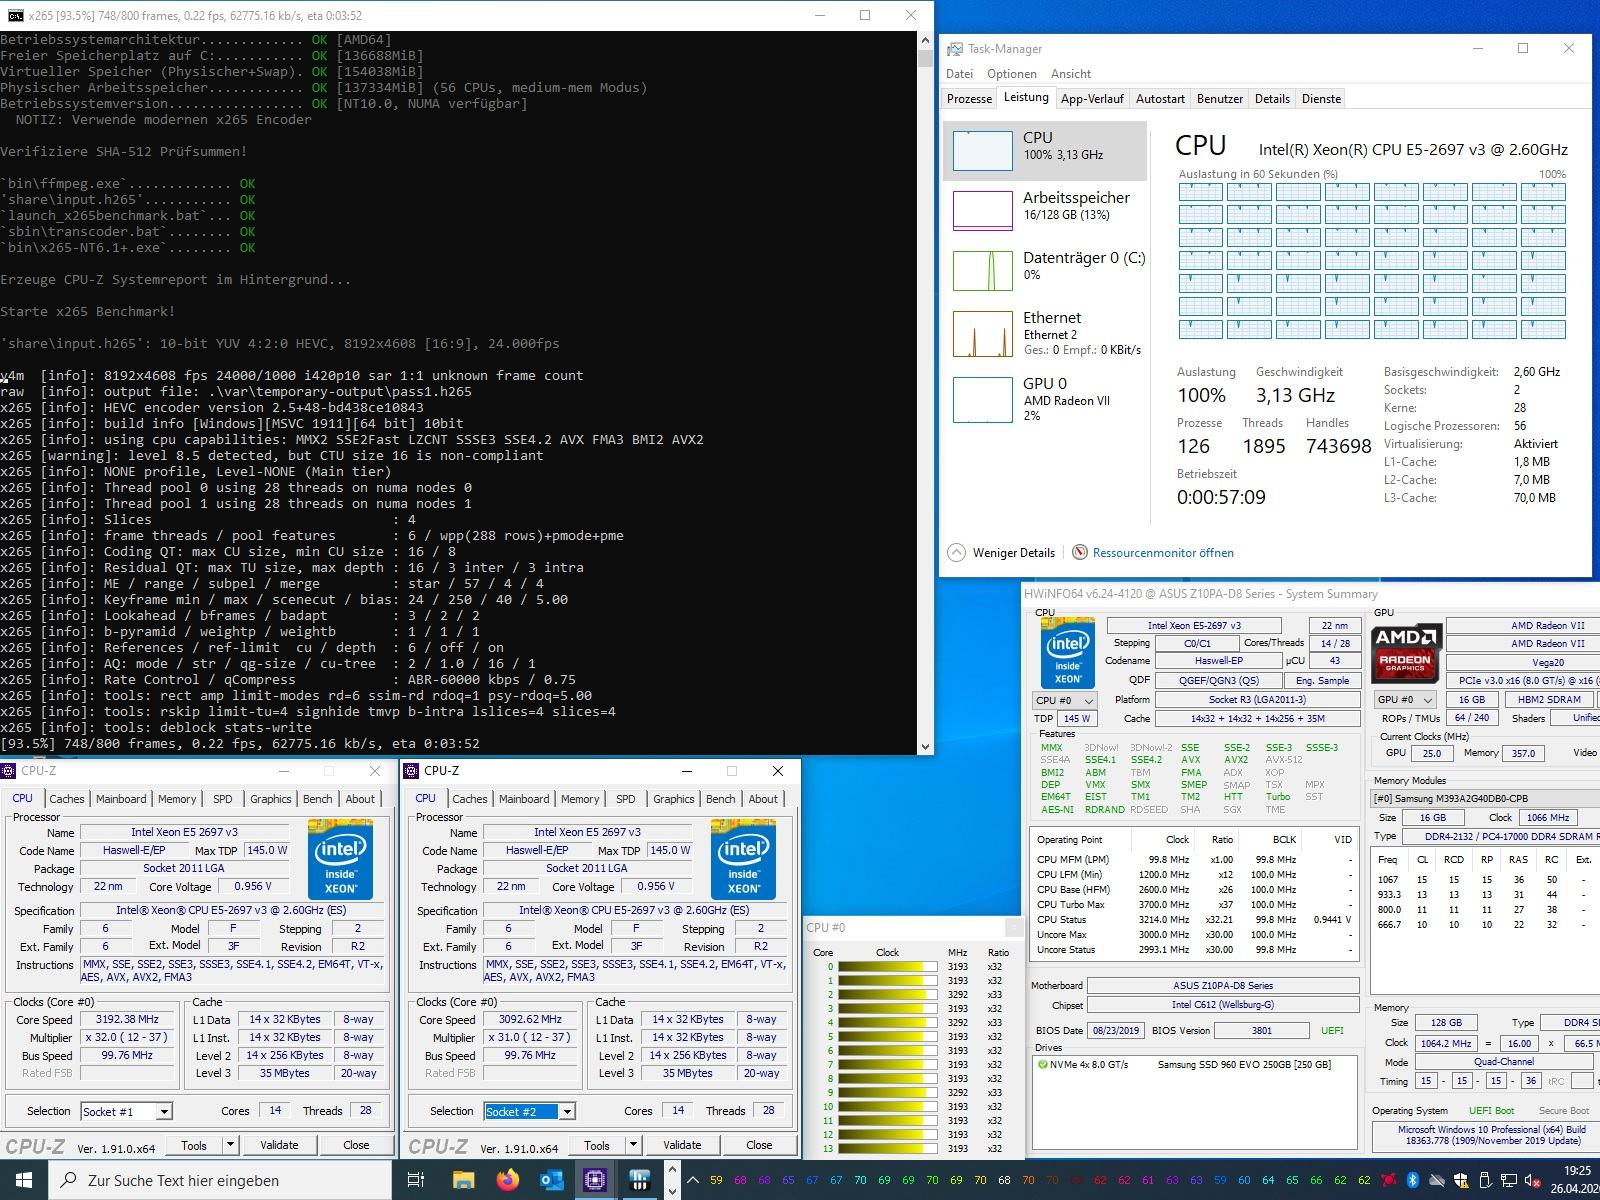Screen dimensions: 1600x1200
Task: Open the Windows Start menu
Action: 24,1180
